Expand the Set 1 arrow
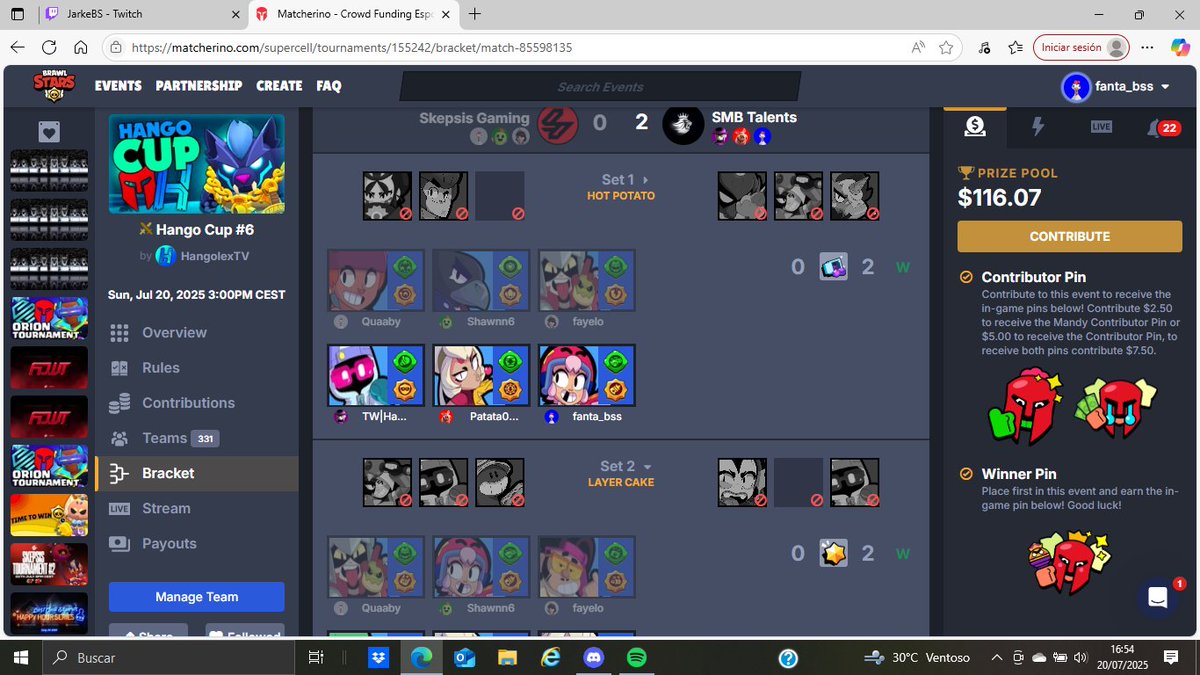Viewport: 1200px width, 675px height. coord(646,181)
